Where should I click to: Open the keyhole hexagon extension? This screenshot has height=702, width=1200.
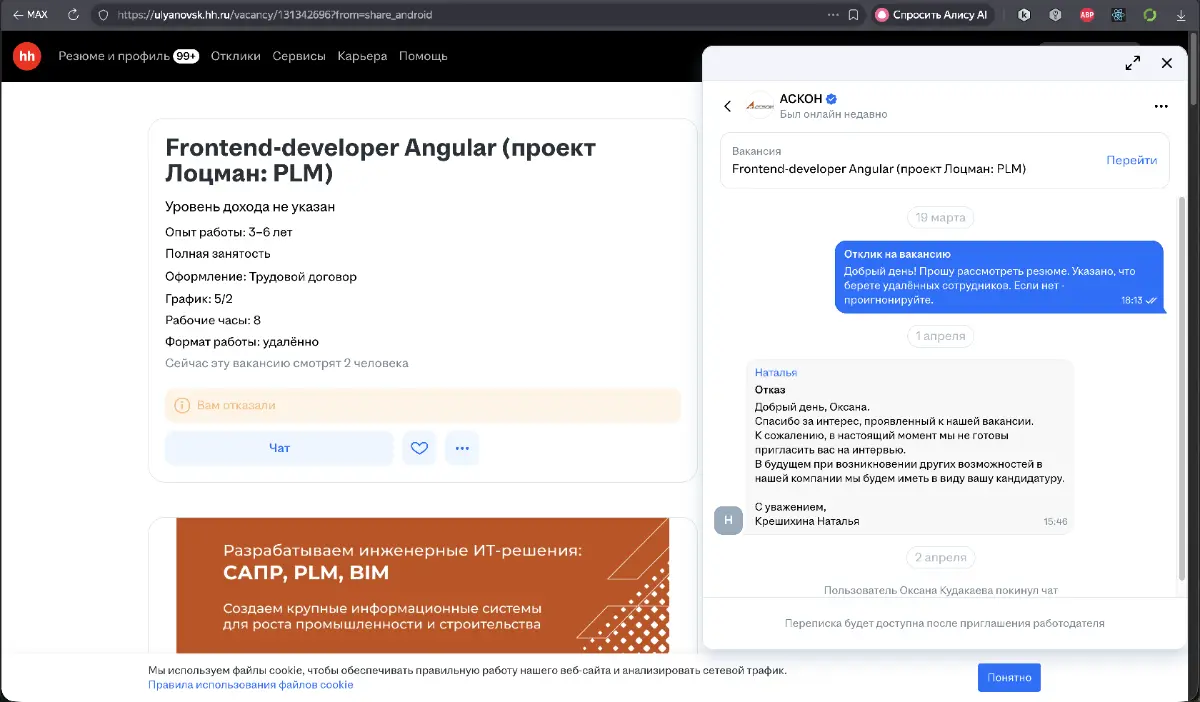pos(1055,15)
